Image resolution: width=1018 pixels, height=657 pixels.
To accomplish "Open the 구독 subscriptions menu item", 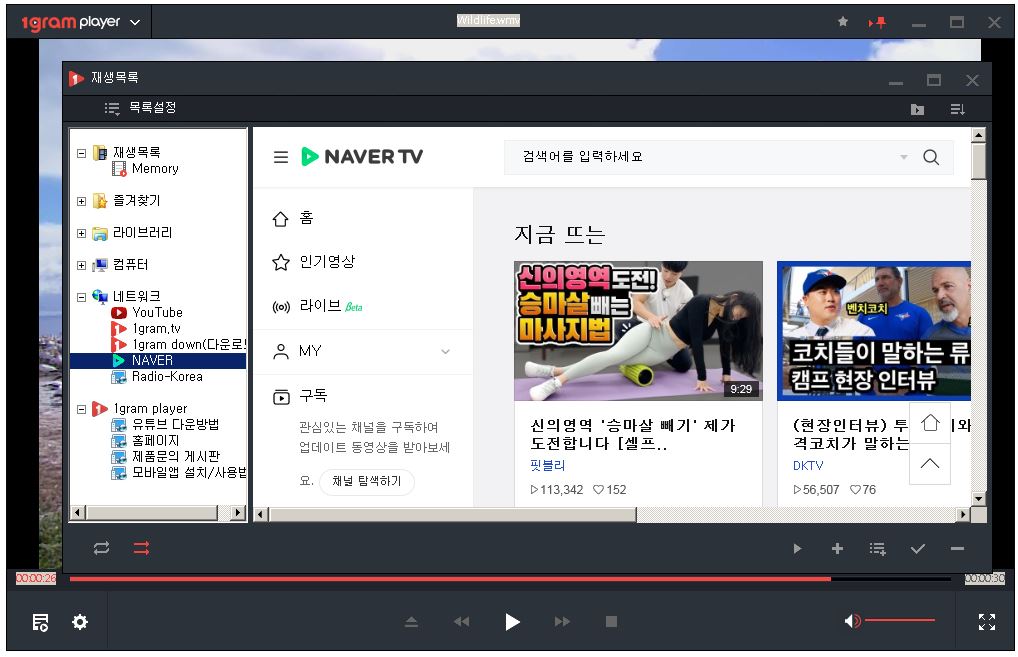I will pos(299,396).
